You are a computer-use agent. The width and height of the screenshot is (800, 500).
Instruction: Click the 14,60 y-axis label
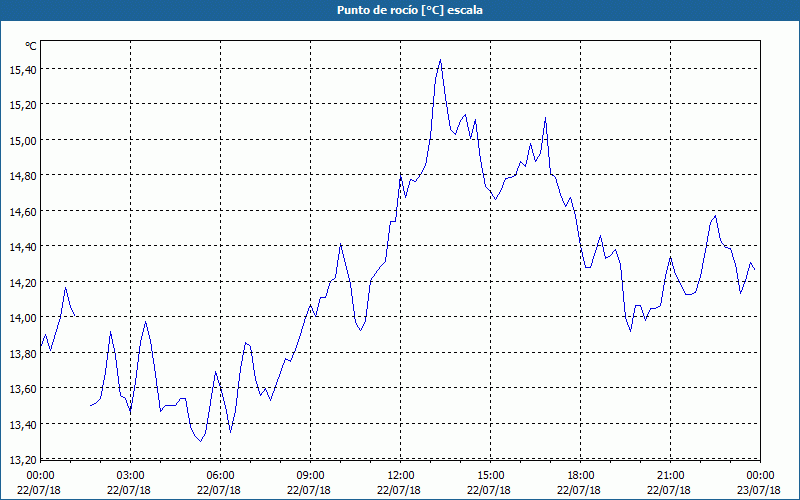point(23,211)
